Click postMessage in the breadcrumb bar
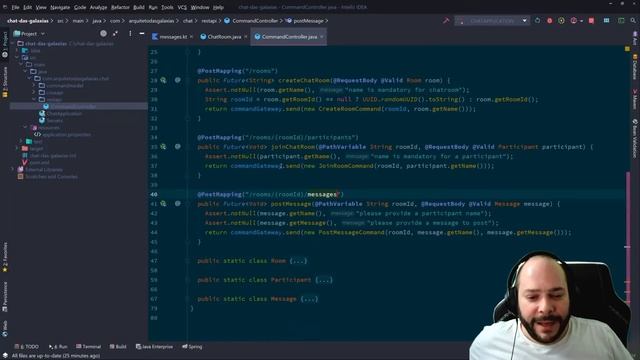This screenshot has height=360, width=640. 308,21
